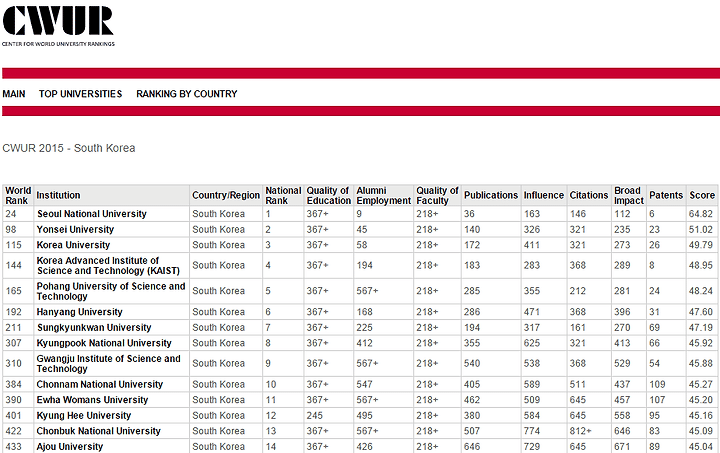
Task: Open Chonbuk National University link
Action: pos(99,431)
